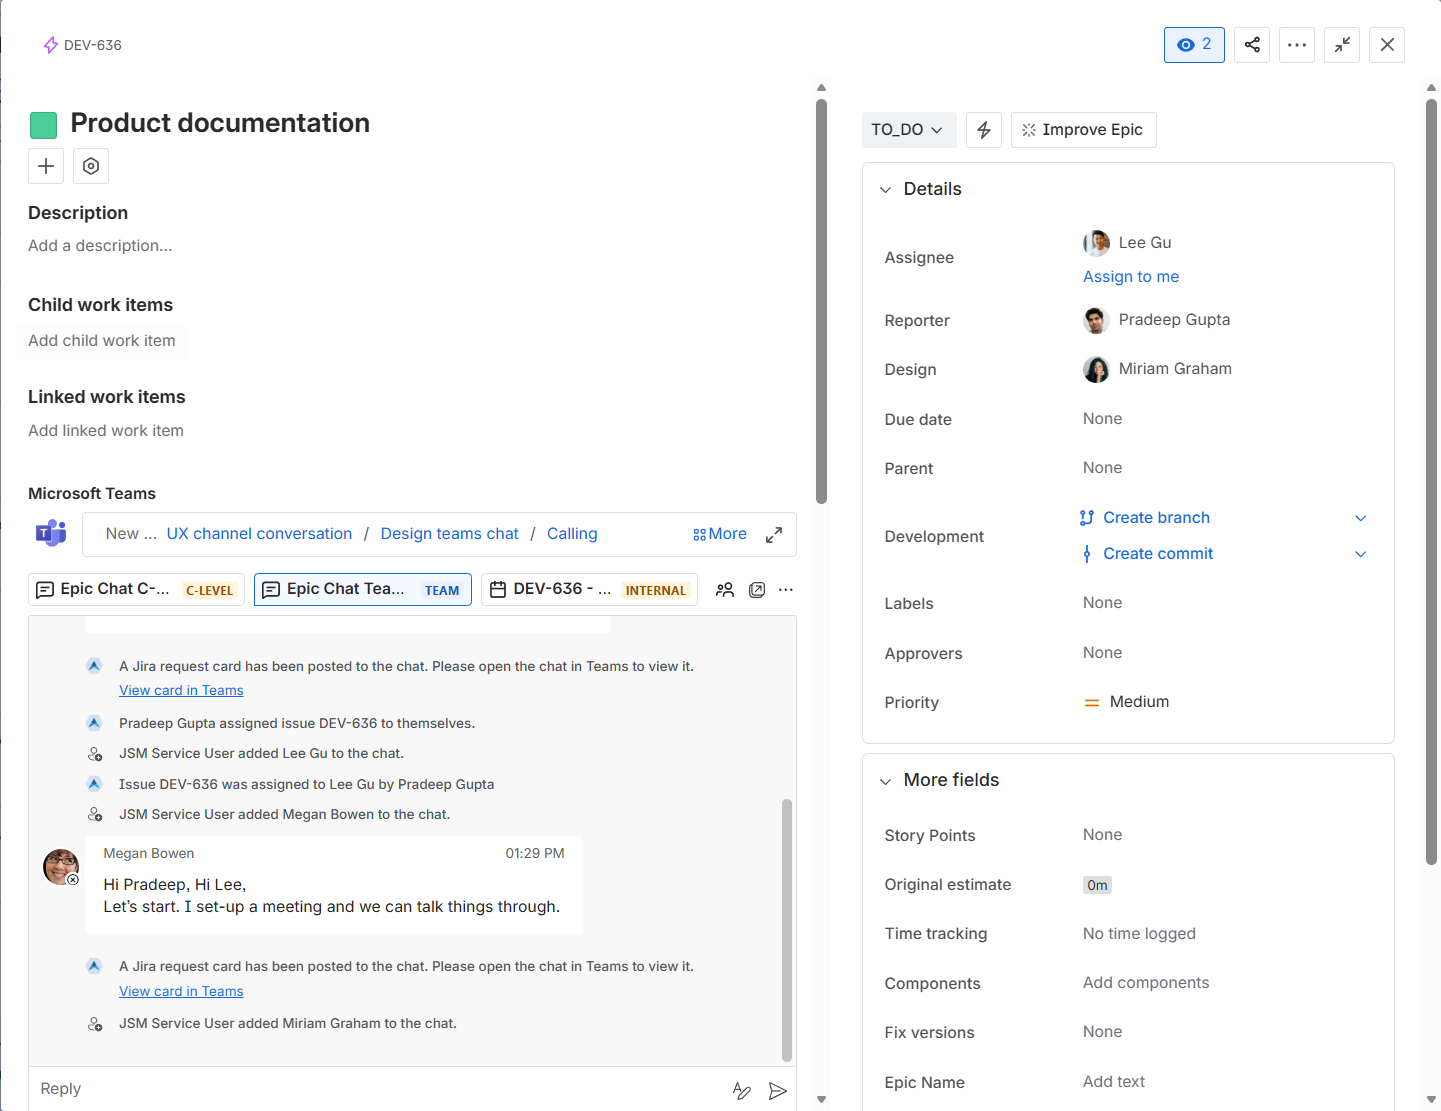1441x1111 pixels.
Task: Open the TO_DO status dropdown
Action: (908, 130)
